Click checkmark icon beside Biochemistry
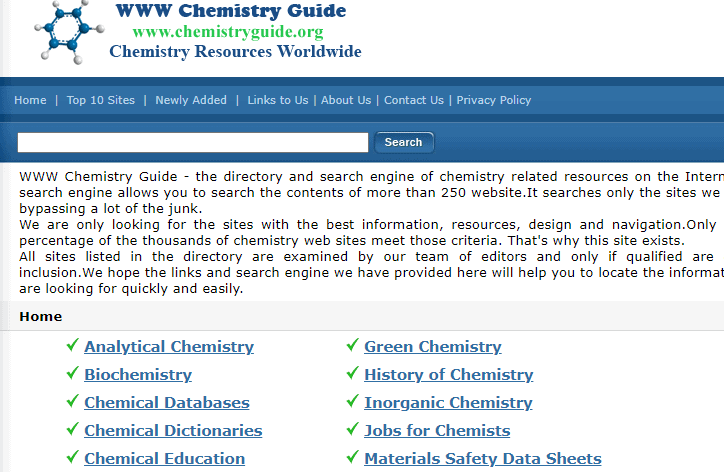Image resolution: width=724 pixels, height=472 pixels. [x=72, y=373]
